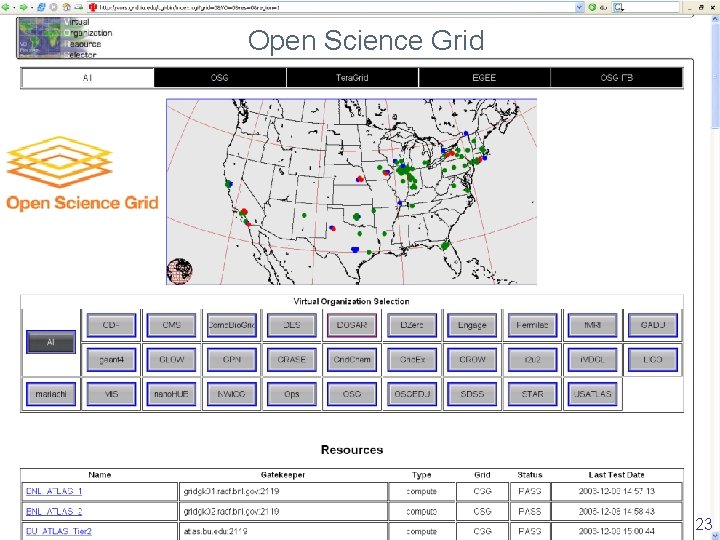This screenshot has width=720, height=540.
Task: Open the BNL_ATLAS_2 resource link
Action: [54, 511]
